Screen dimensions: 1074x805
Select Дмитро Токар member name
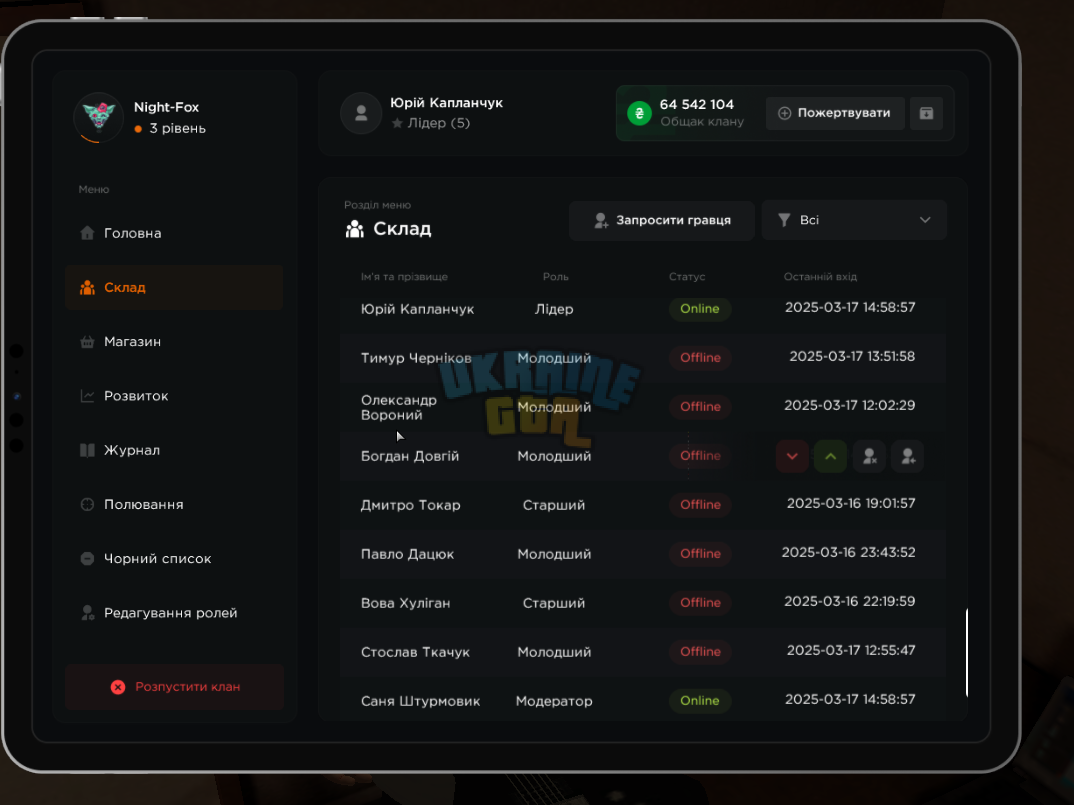coord(410,505)
